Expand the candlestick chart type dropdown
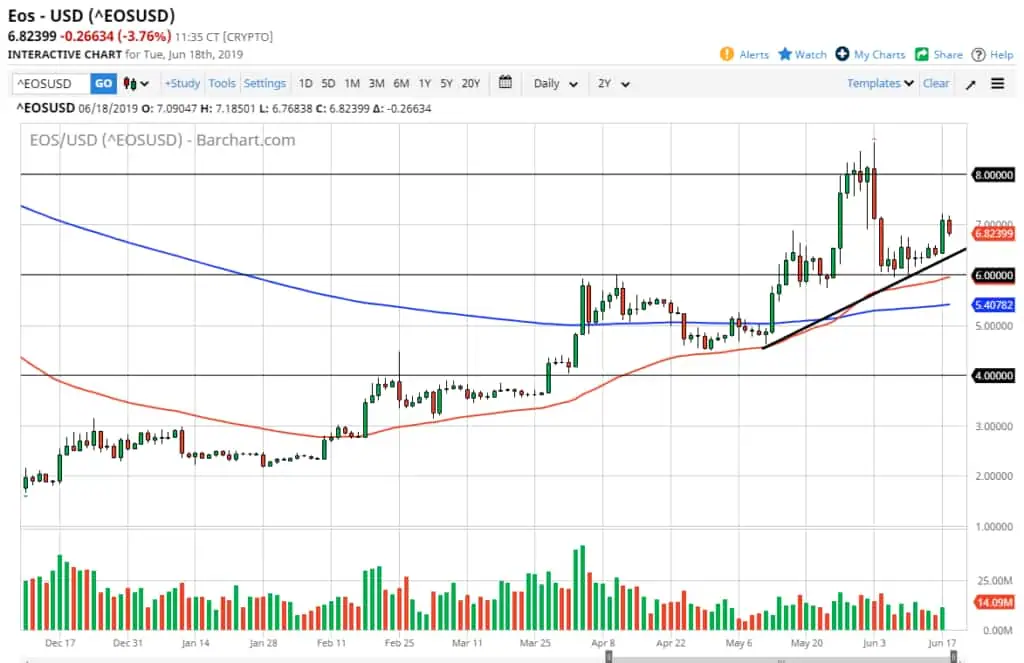This screenshot has height=663, width=1024. click(x=136, y=84)
